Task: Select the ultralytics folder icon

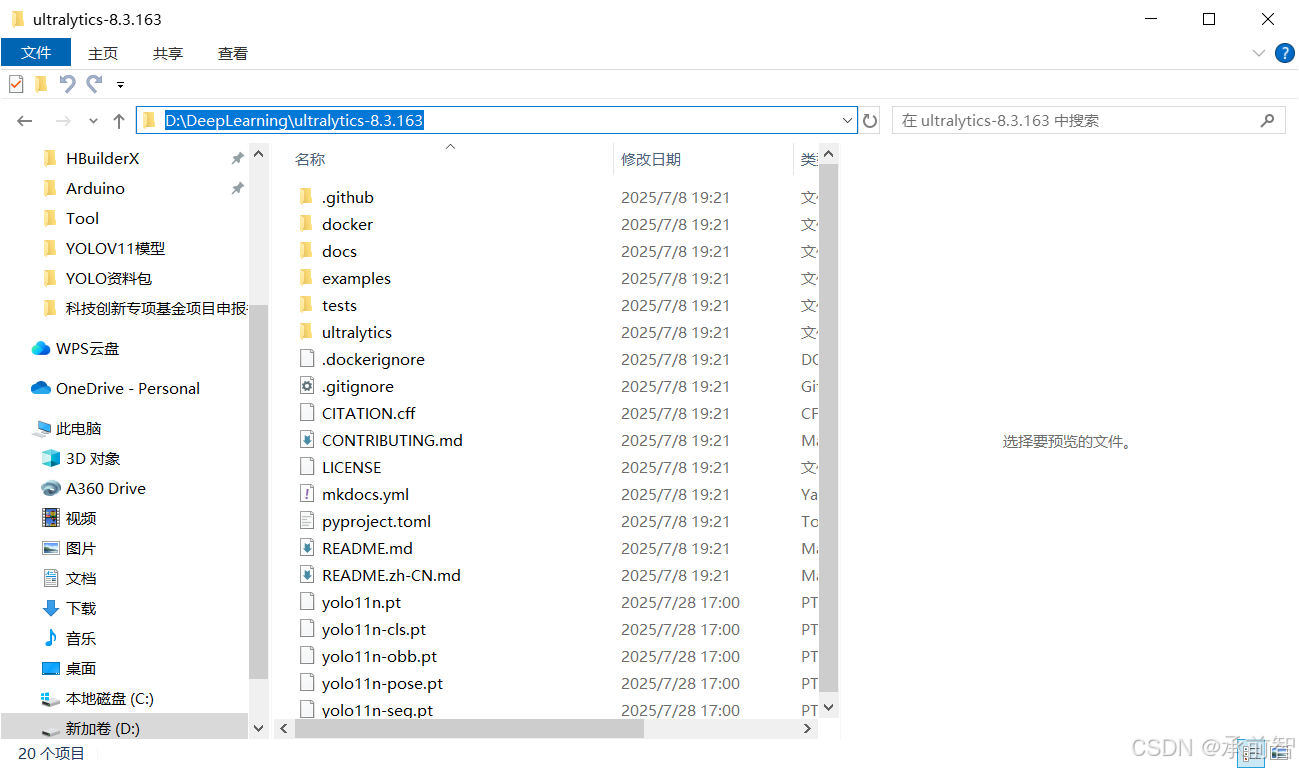Action: [x=306, y=332]
